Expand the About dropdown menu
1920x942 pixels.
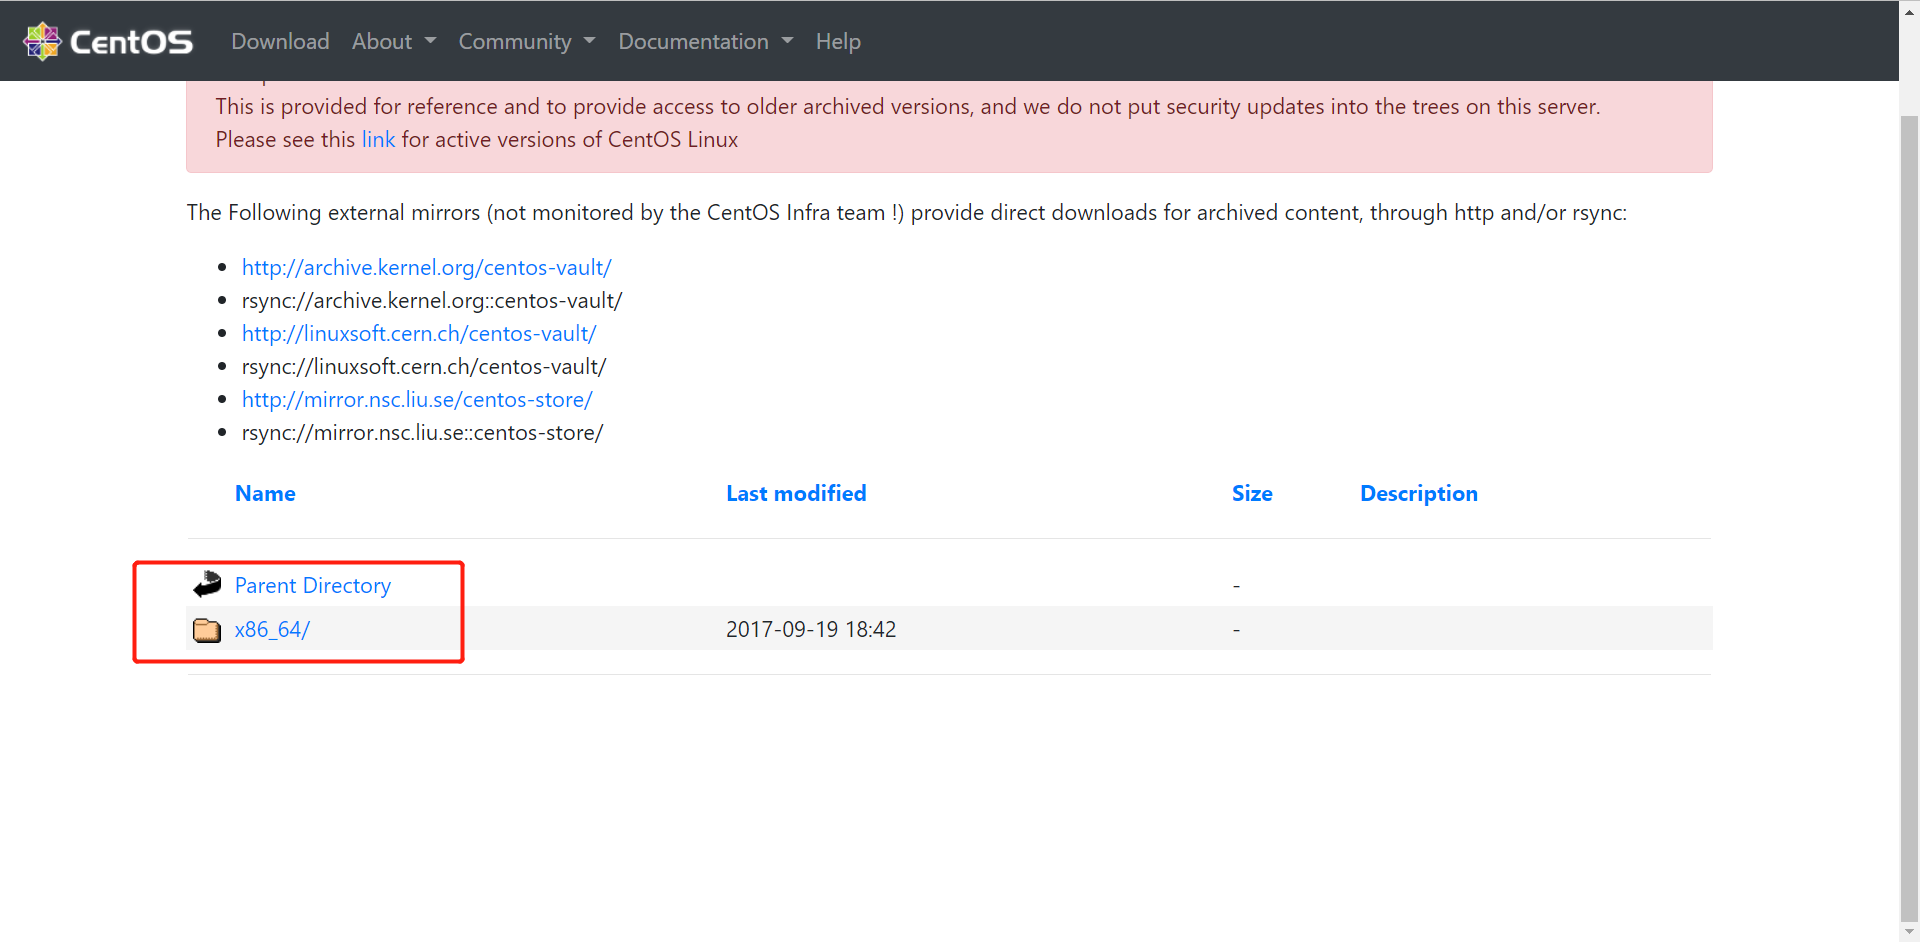point(394,41)
